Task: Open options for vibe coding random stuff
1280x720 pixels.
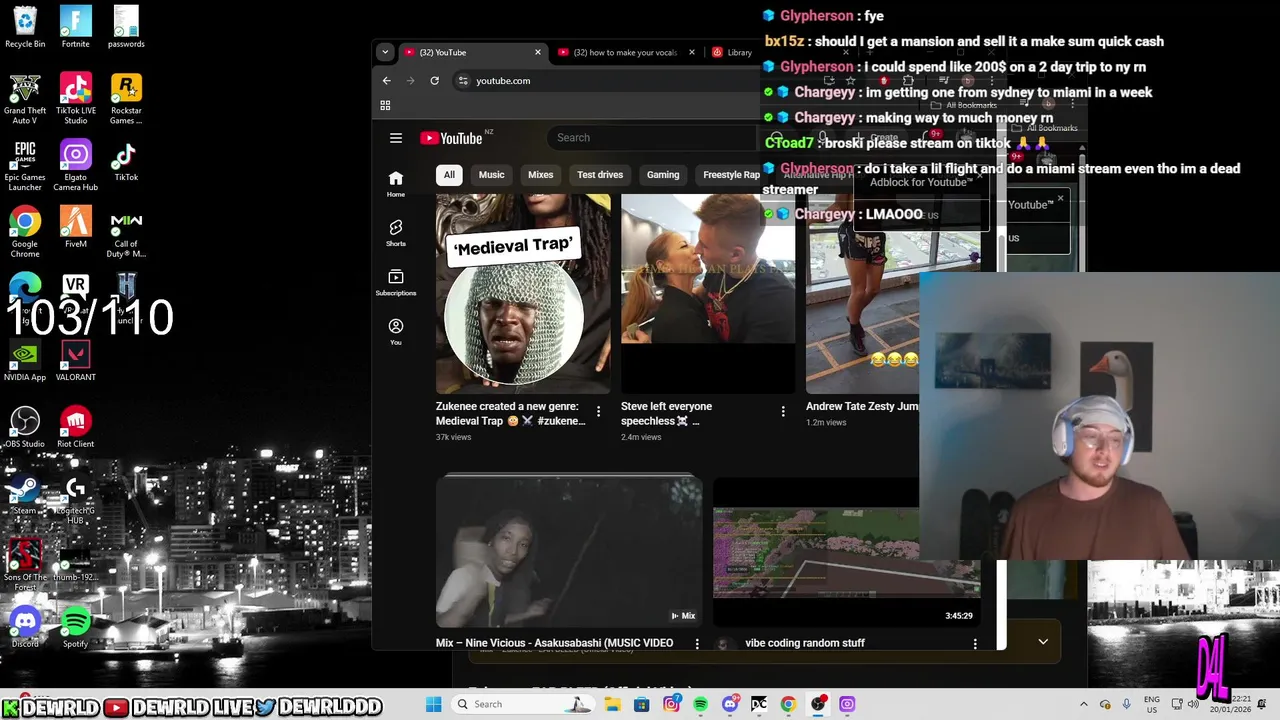Action: pos(975,643)
